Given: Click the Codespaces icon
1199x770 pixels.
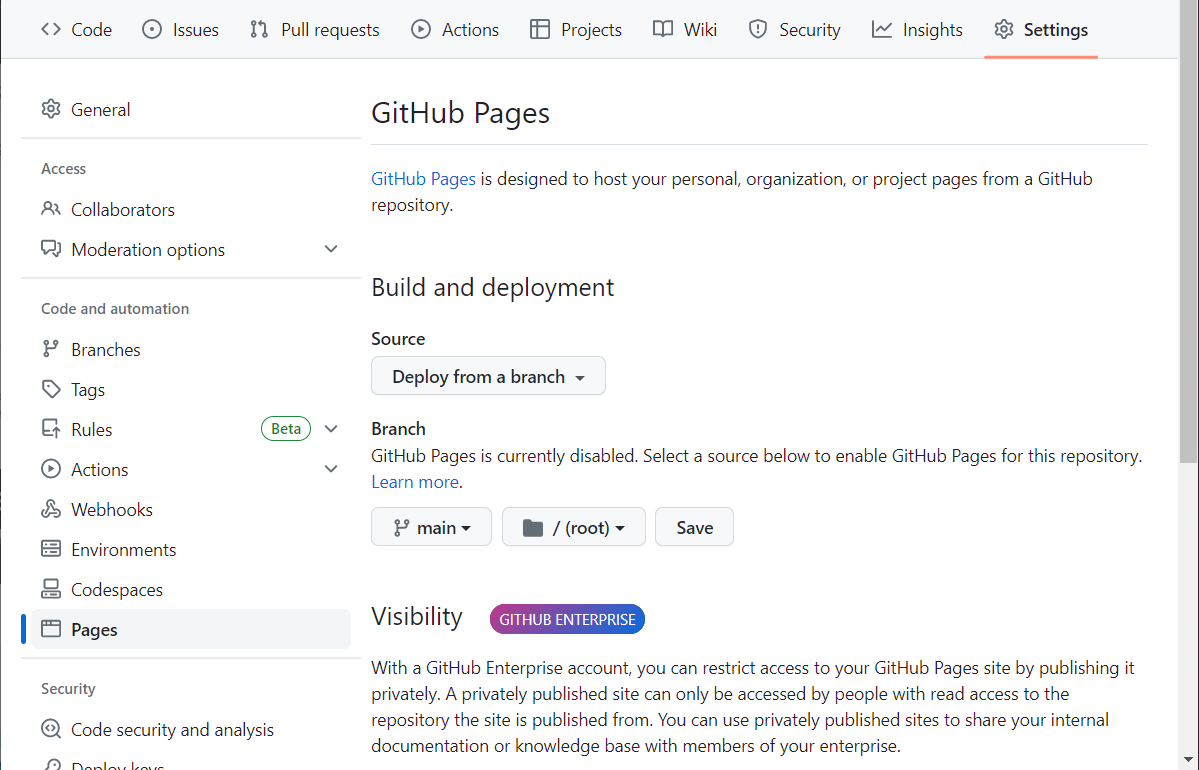Looking at the screenshot, I should click(x=50, y=588).
